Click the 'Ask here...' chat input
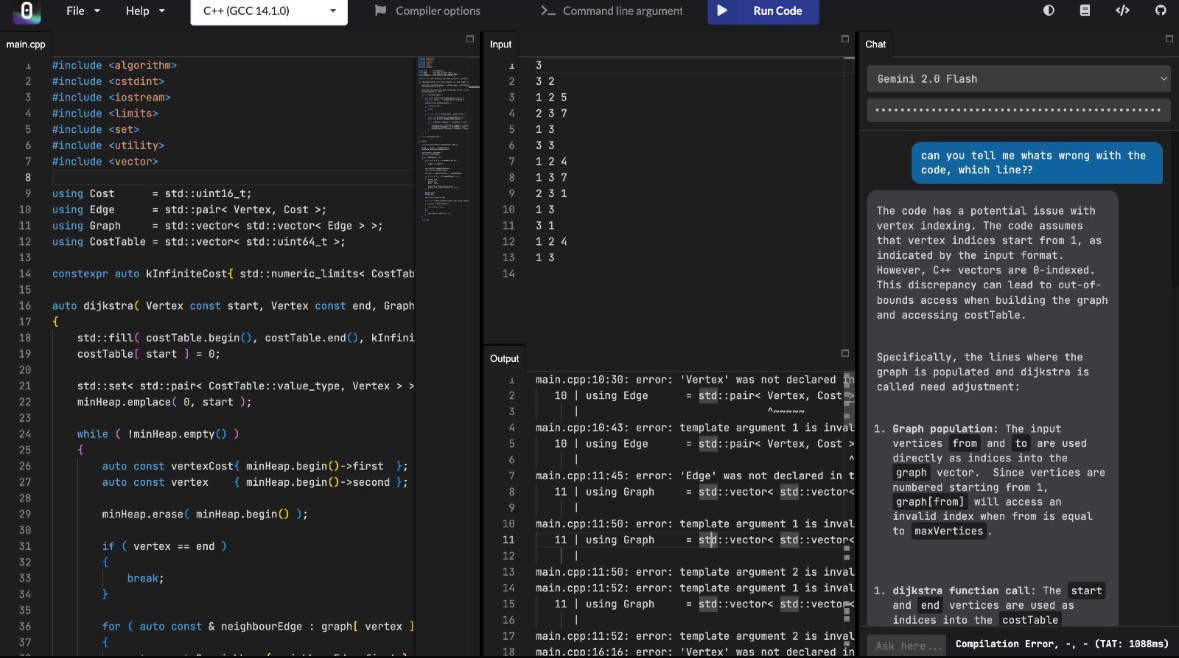 (908, 645)
